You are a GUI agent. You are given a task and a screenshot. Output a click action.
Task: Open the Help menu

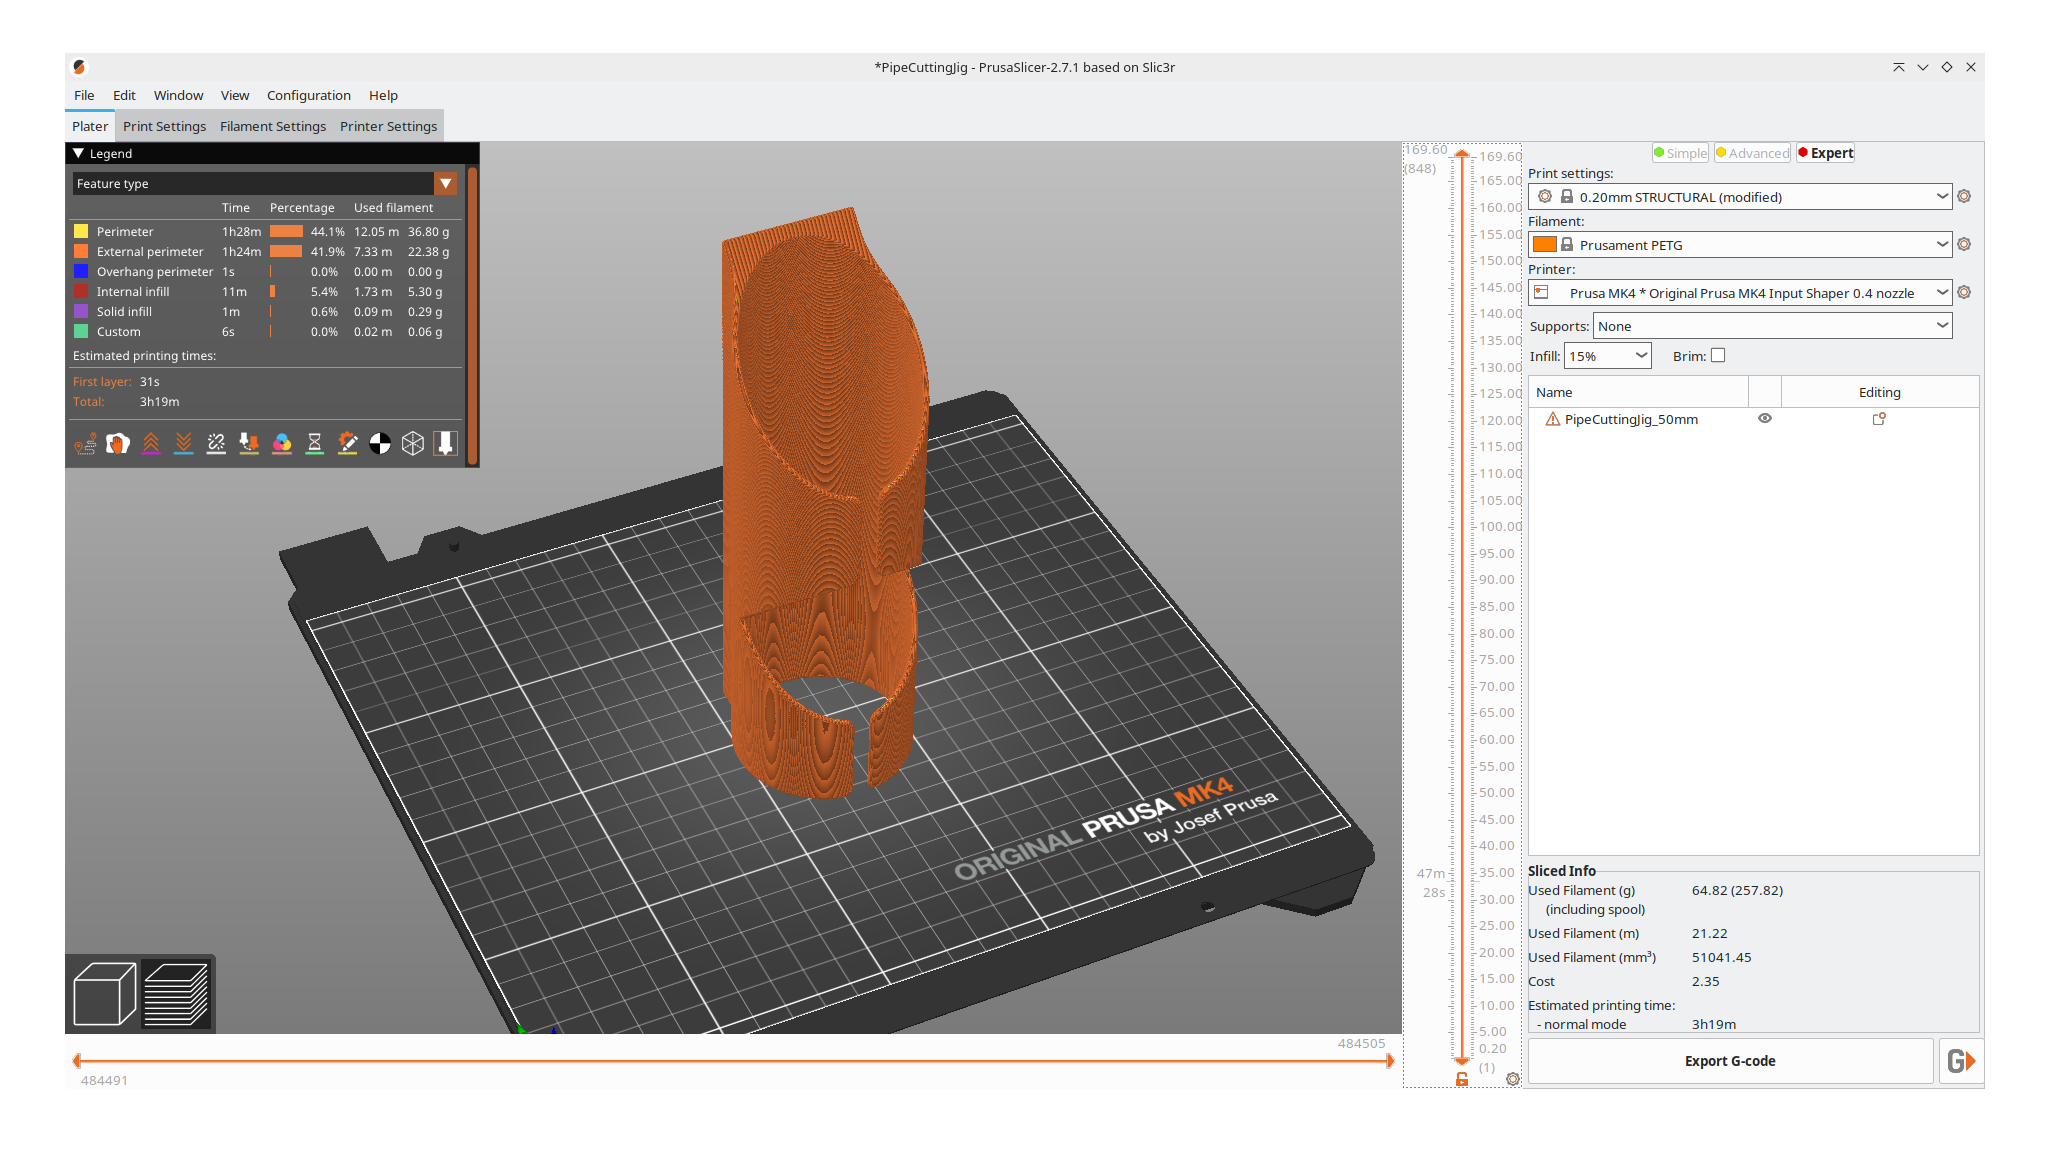[x=383, y=96]
